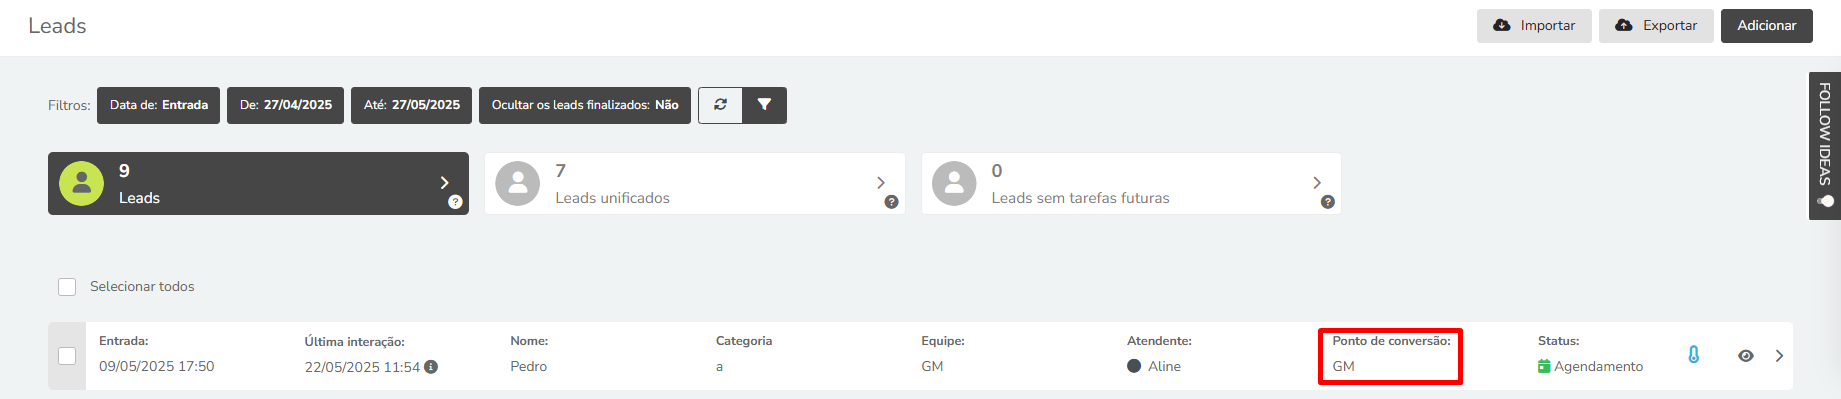Open the Follow Ideas side panel
The width and height of the screenshot is (1841, 399).
(1825, 146)
